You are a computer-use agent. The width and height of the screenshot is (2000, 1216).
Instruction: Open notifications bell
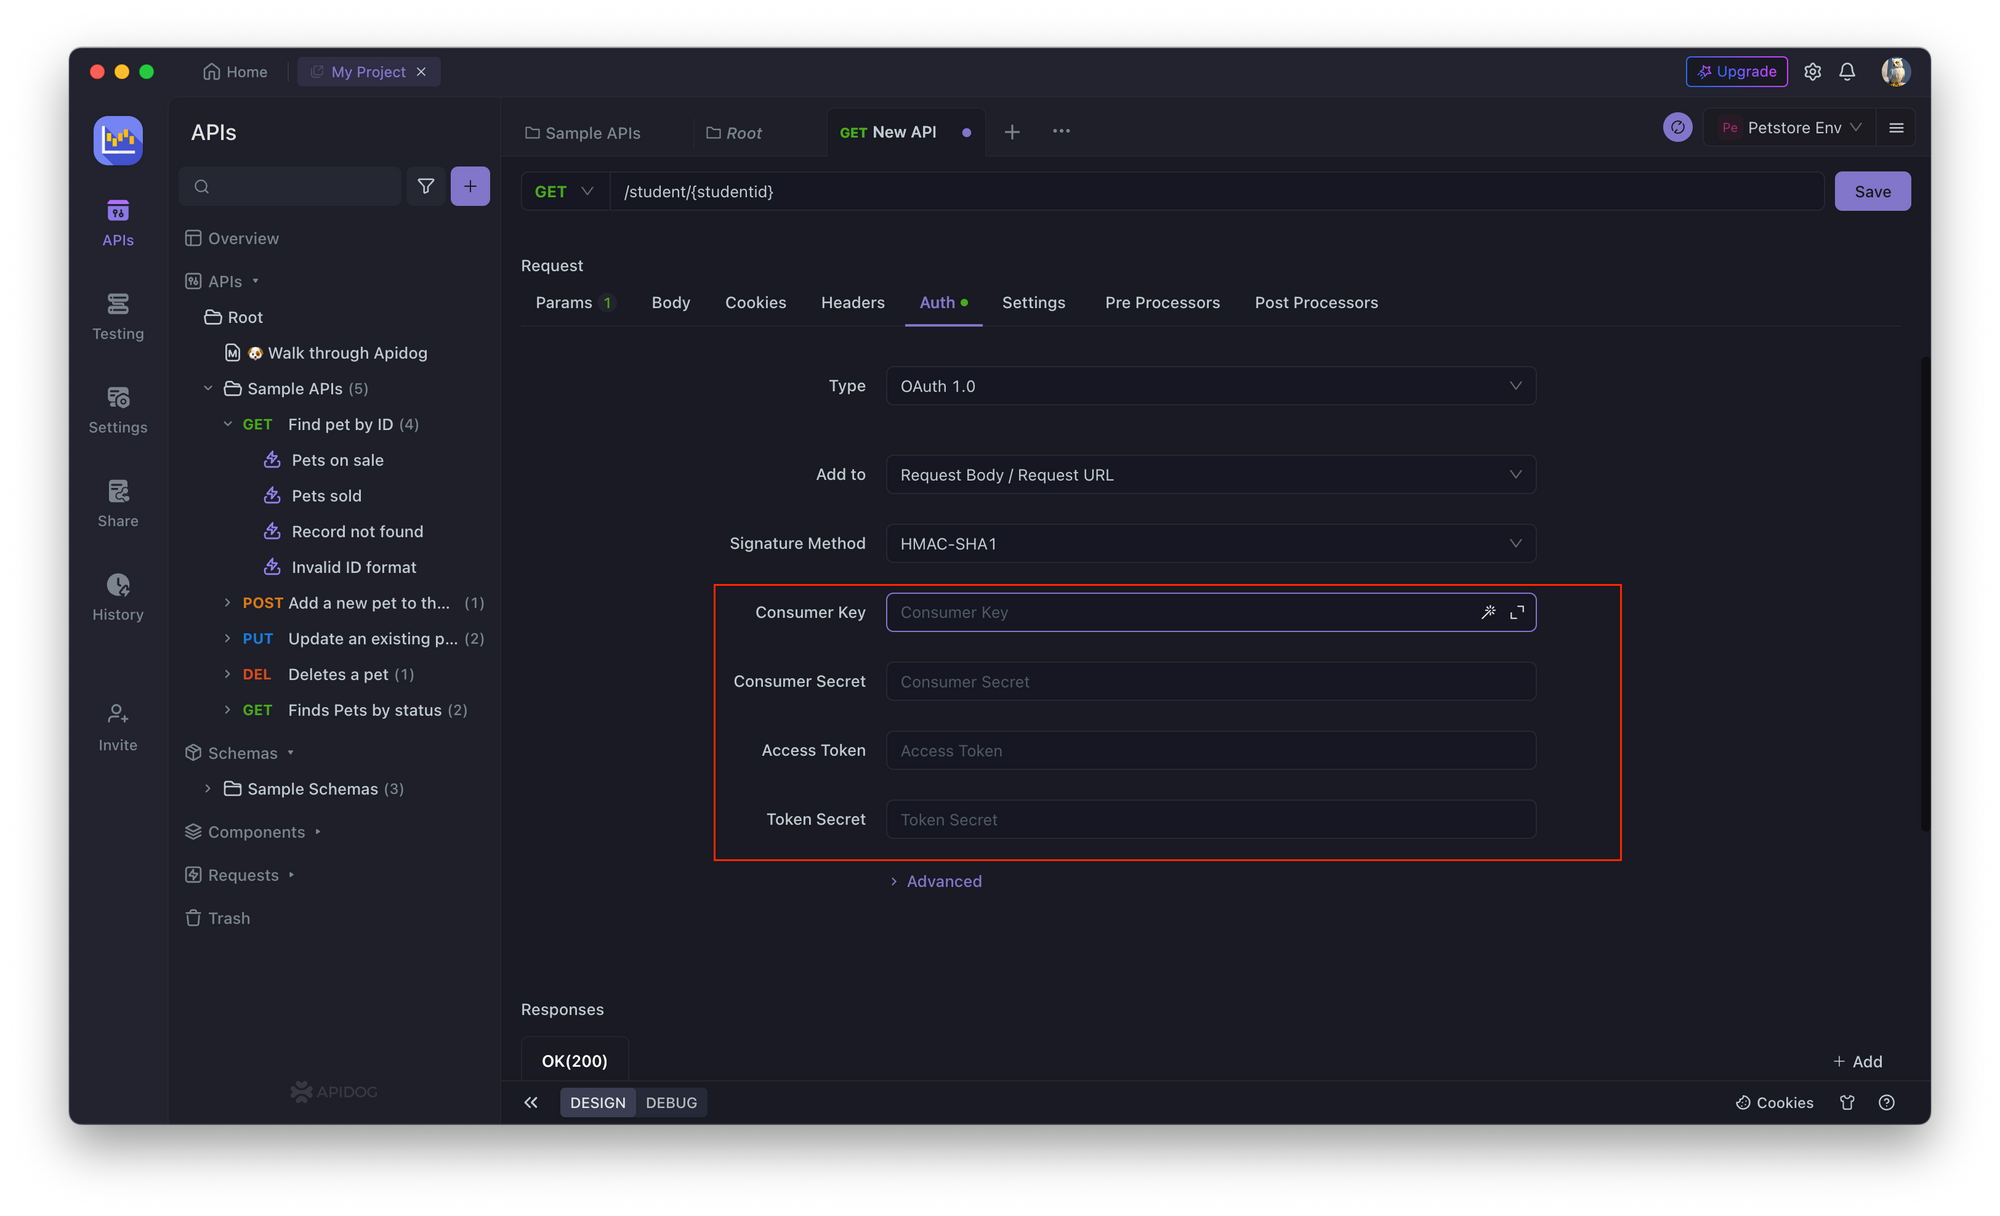click(1847, 72)
